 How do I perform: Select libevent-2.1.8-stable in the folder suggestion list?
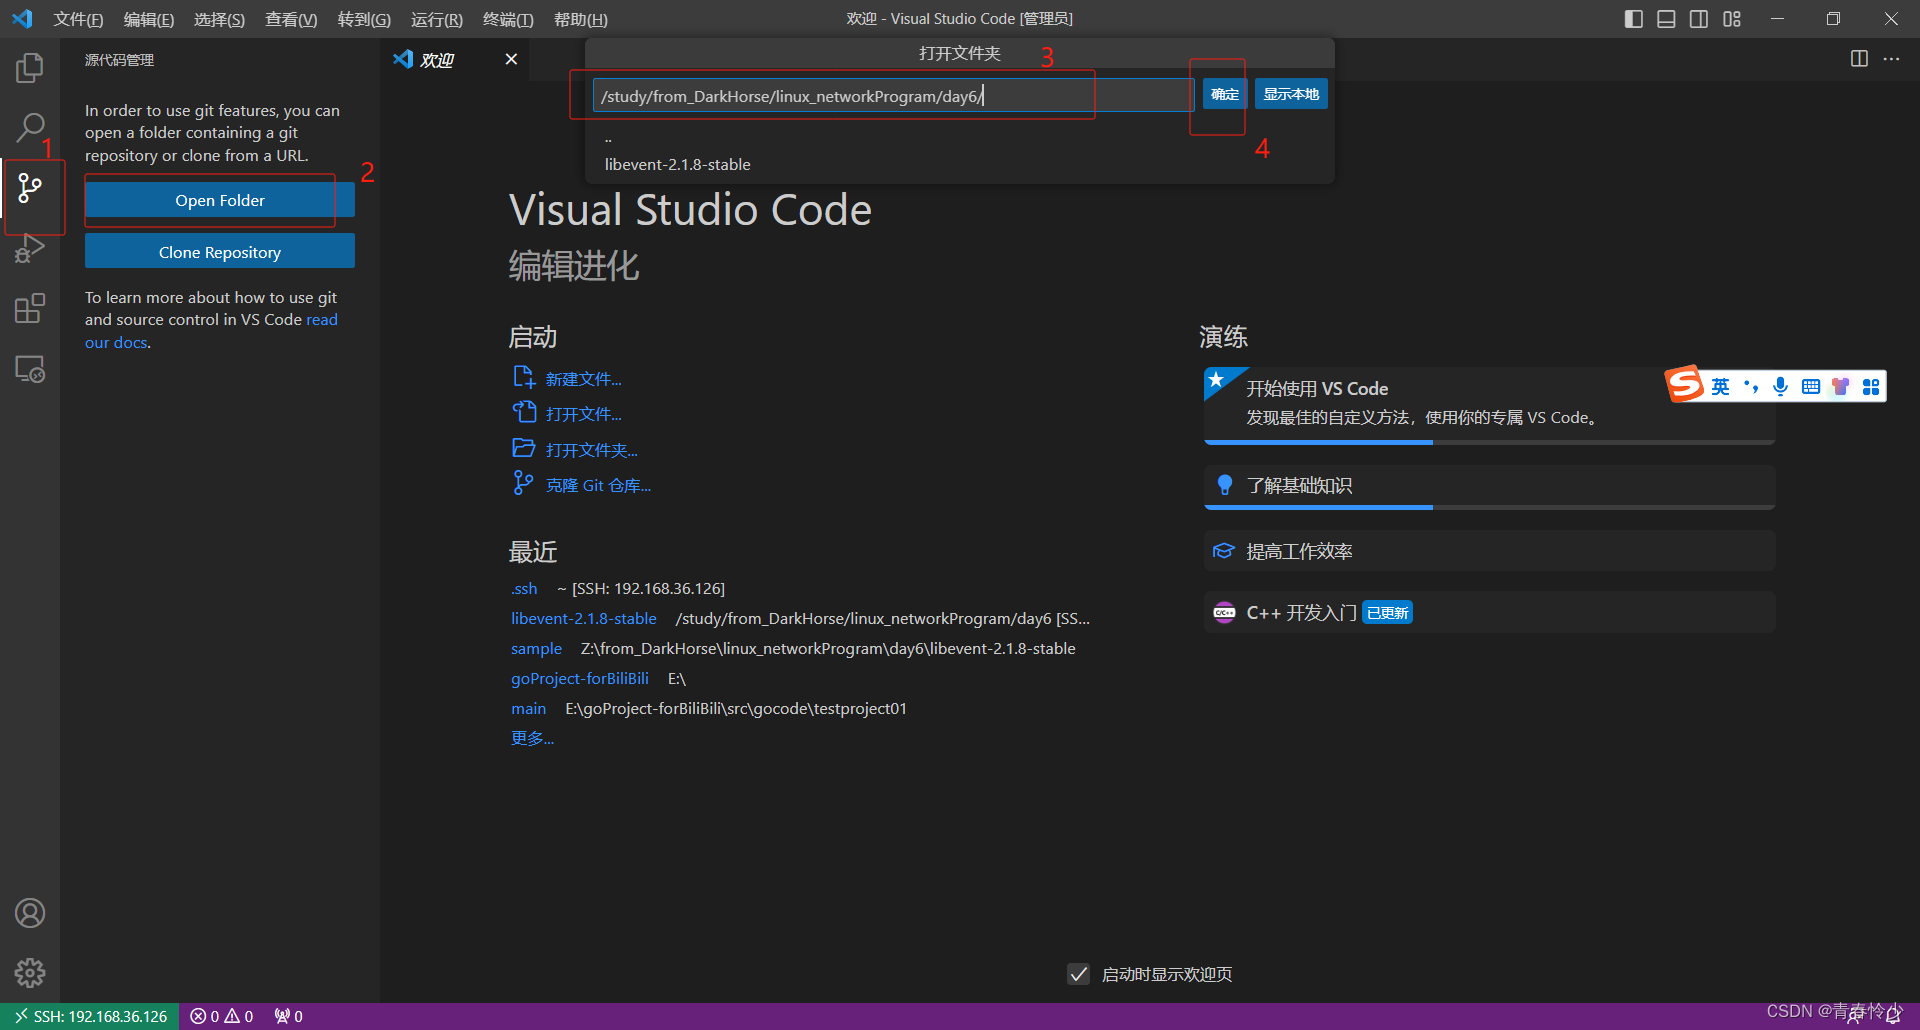tap(677, 164)
